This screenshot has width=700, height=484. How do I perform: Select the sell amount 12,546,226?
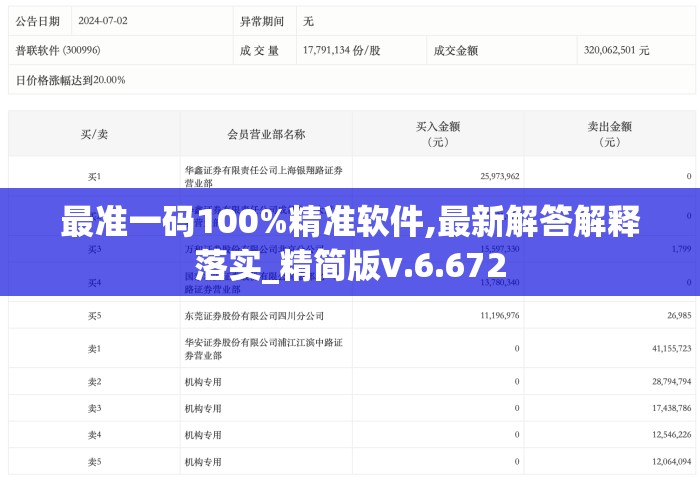pyautogui.click(x=671, y=434)
